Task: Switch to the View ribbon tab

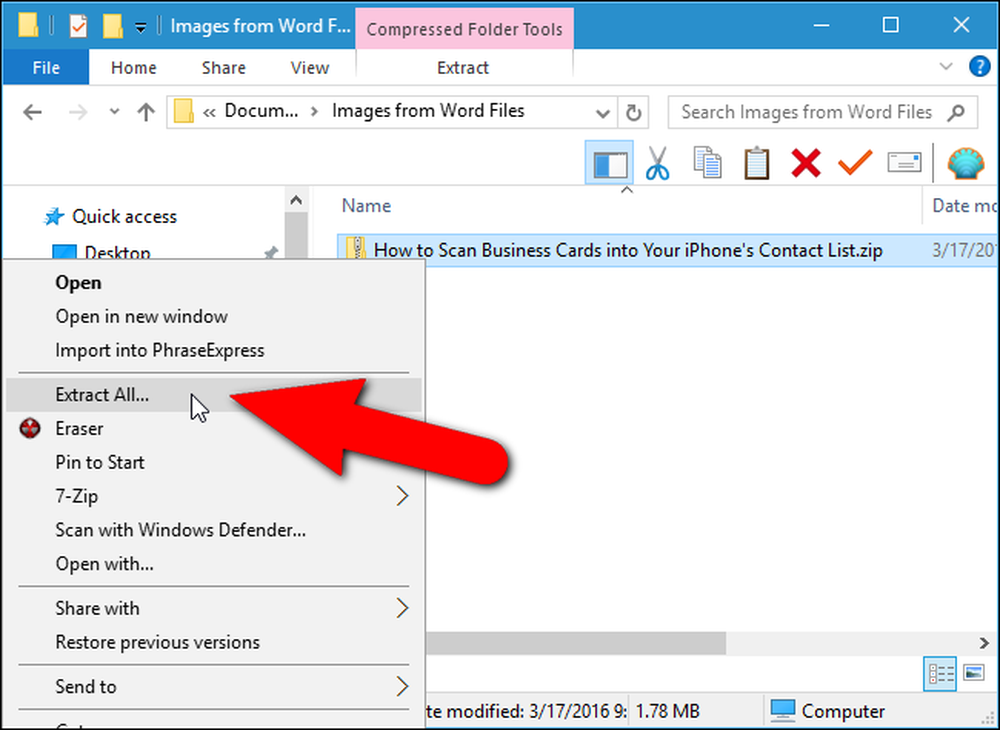Action: 309,68
